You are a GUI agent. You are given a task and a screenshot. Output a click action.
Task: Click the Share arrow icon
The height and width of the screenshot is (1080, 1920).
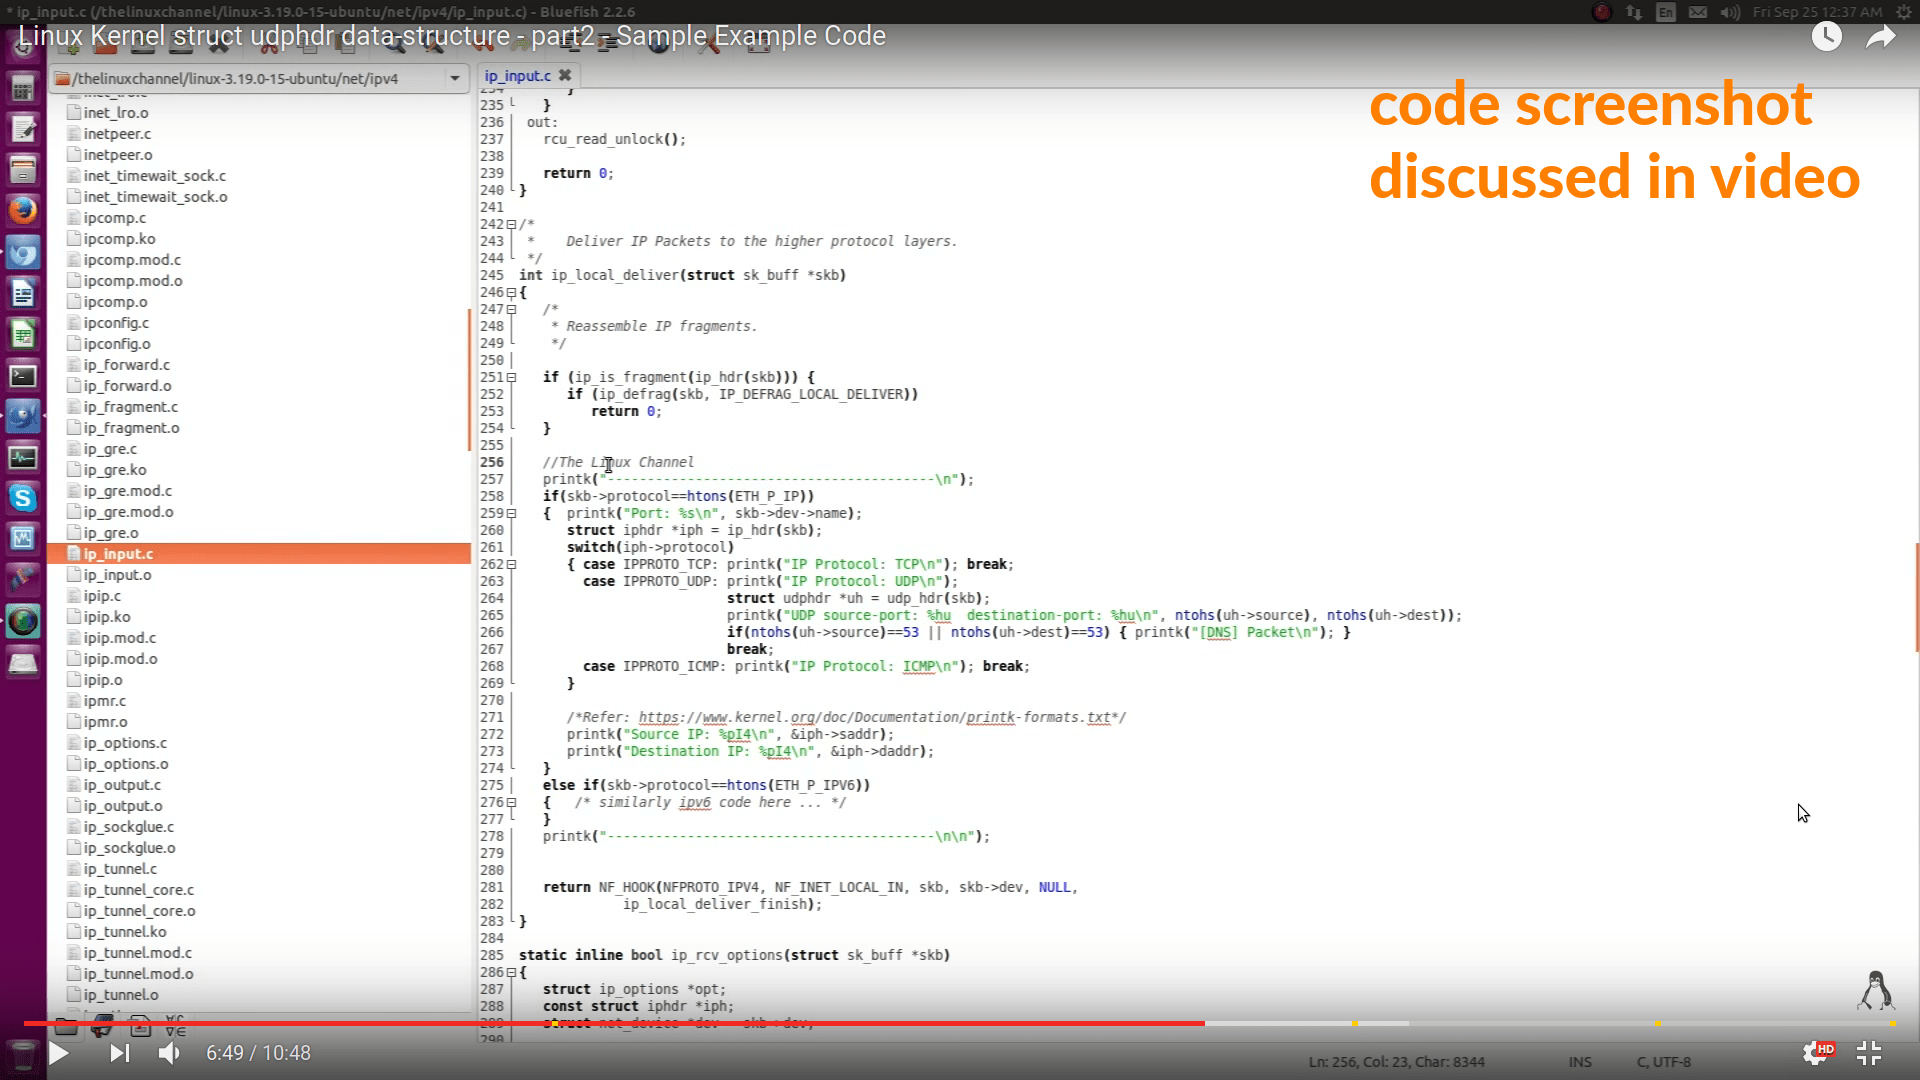(1881, 37)
